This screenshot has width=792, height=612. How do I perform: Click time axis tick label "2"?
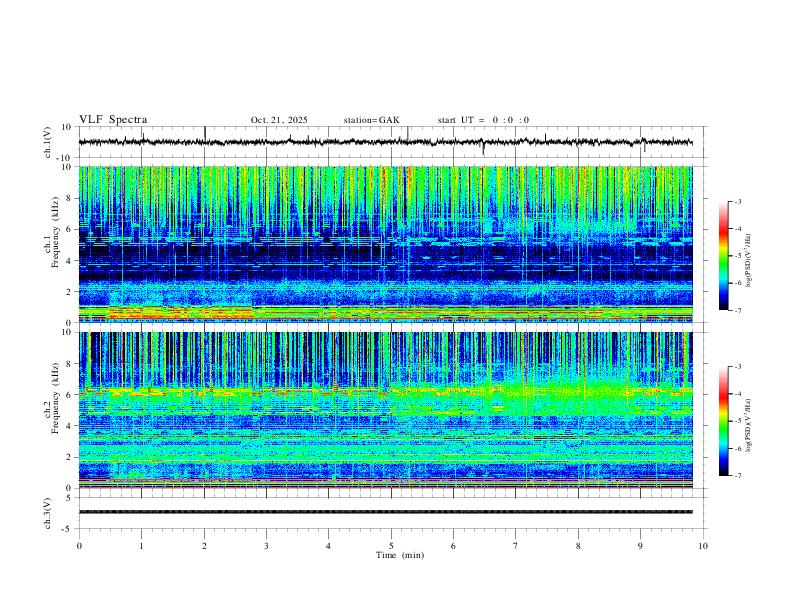point(204,546)
